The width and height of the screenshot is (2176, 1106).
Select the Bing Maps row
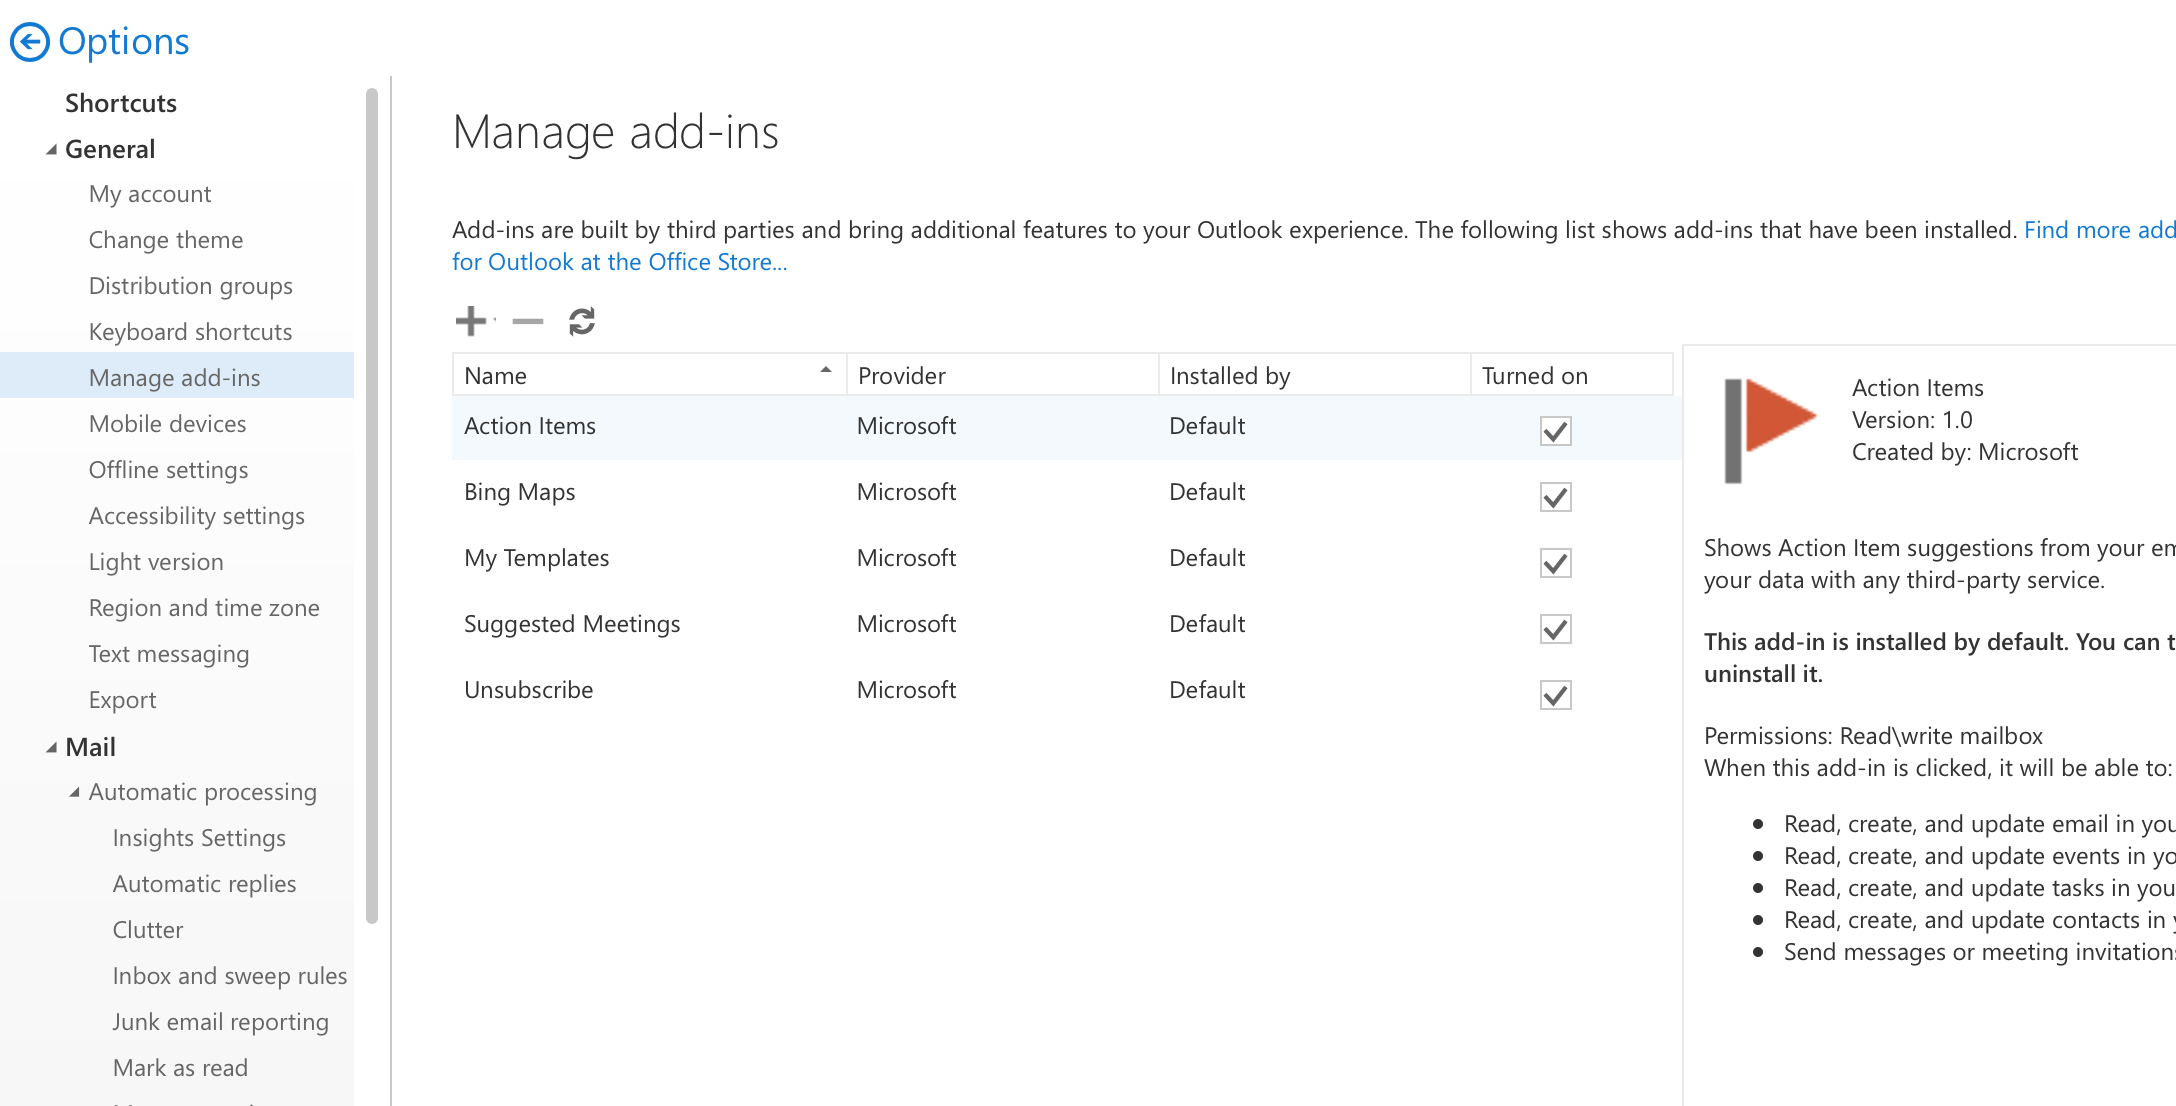[1062, 492]
